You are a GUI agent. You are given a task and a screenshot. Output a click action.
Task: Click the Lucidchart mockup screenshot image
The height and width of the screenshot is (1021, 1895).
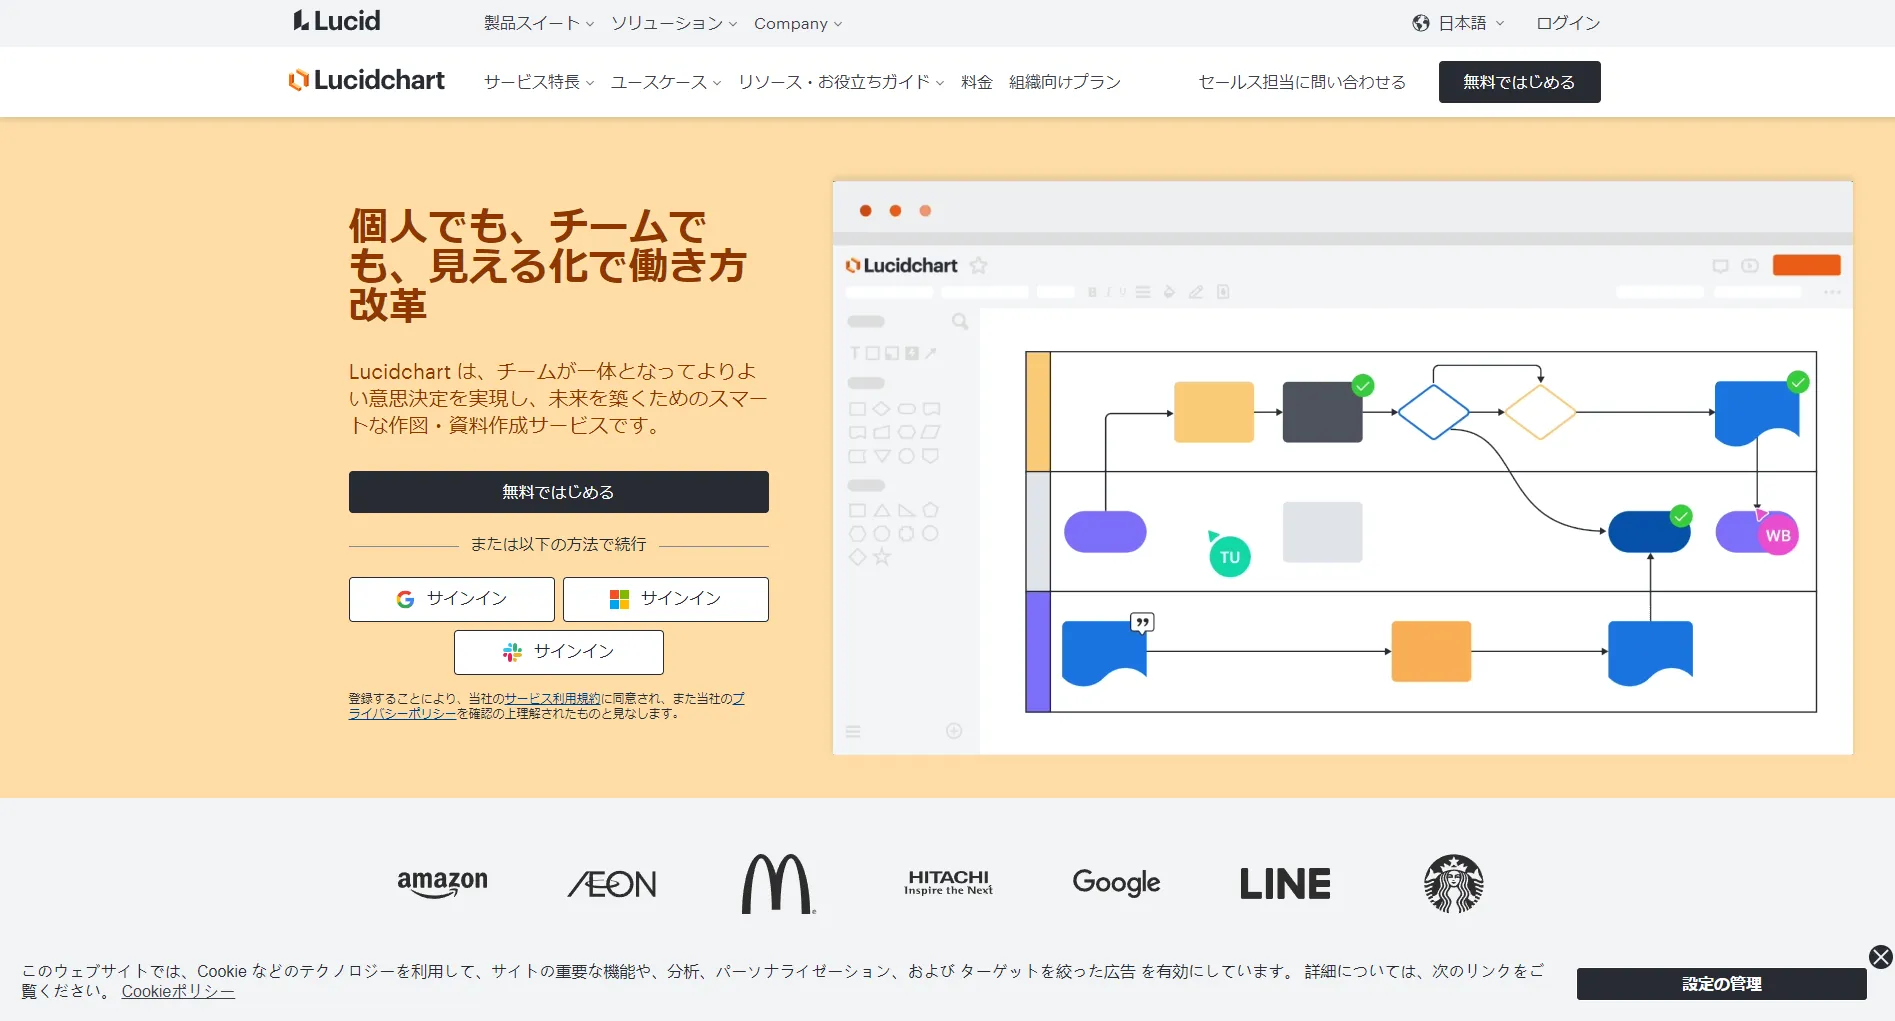(x=1342, y=467)
